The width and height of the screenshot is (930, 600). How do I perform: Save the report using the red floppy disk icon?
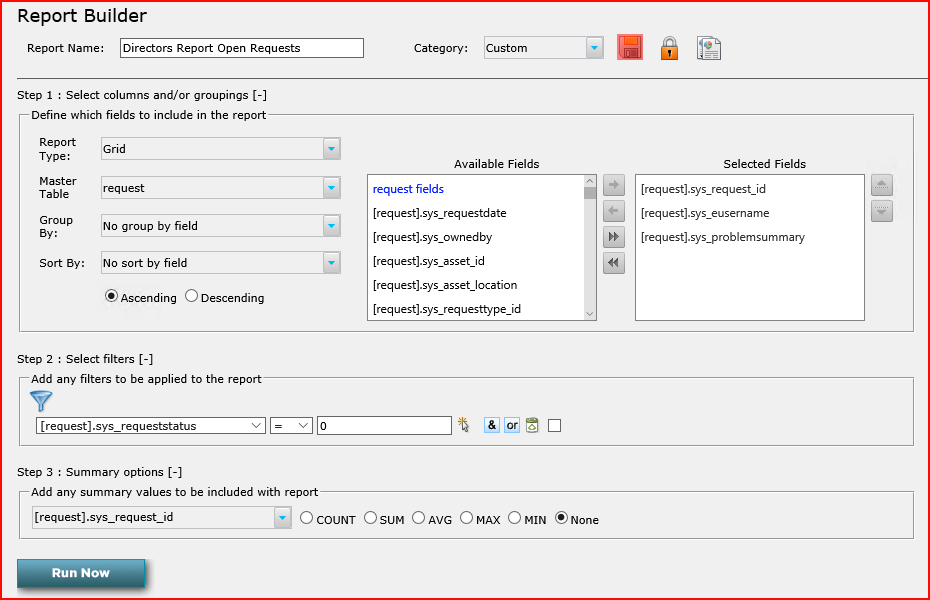coord(630,47)
